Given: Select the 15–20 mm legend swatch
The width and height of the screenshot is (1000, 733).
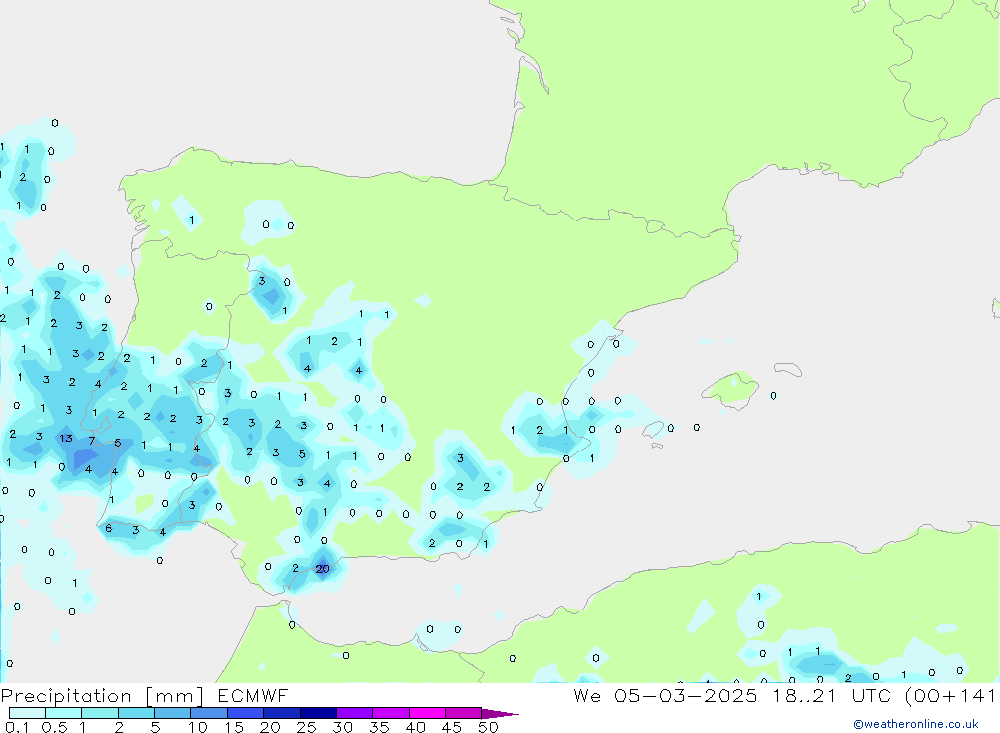Looking at the screenshot, I should point(245,713).
